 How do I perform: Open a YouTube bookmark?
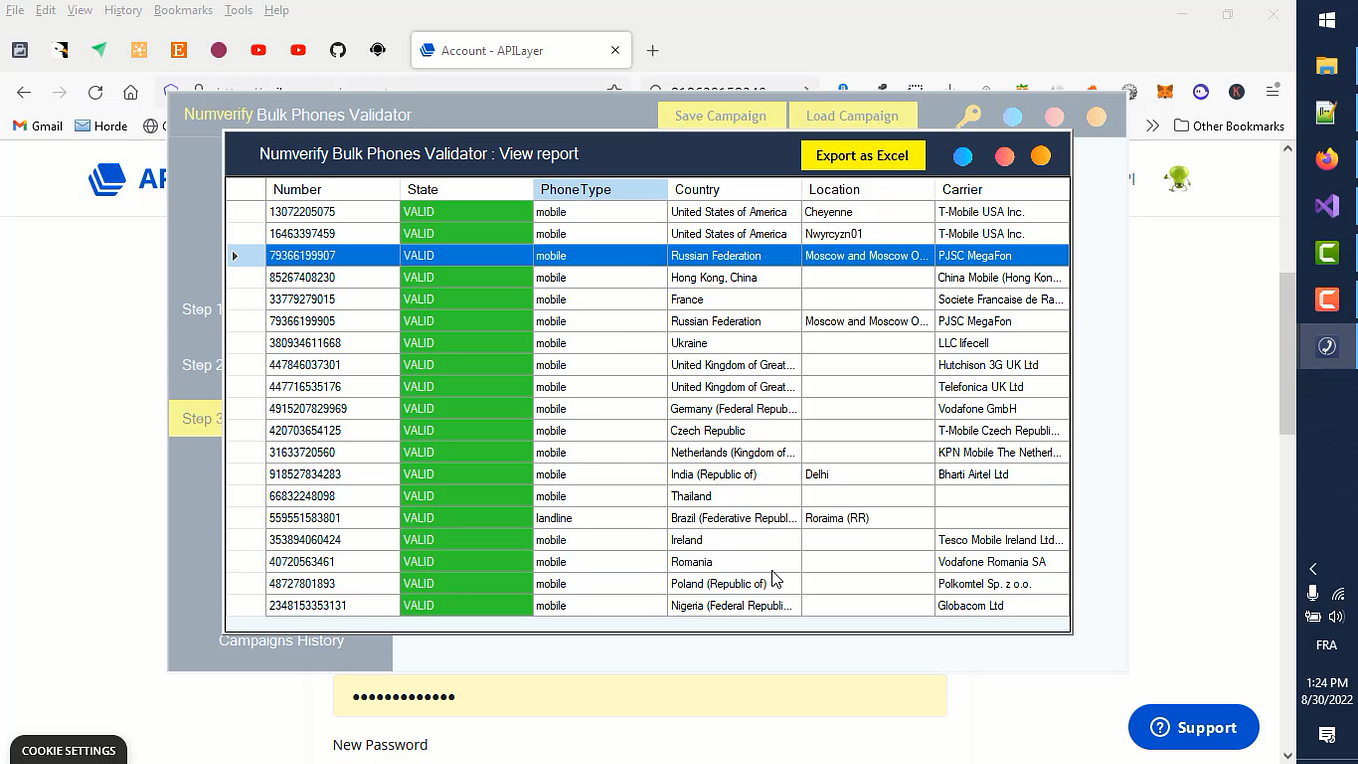click(x=258, y=50)
